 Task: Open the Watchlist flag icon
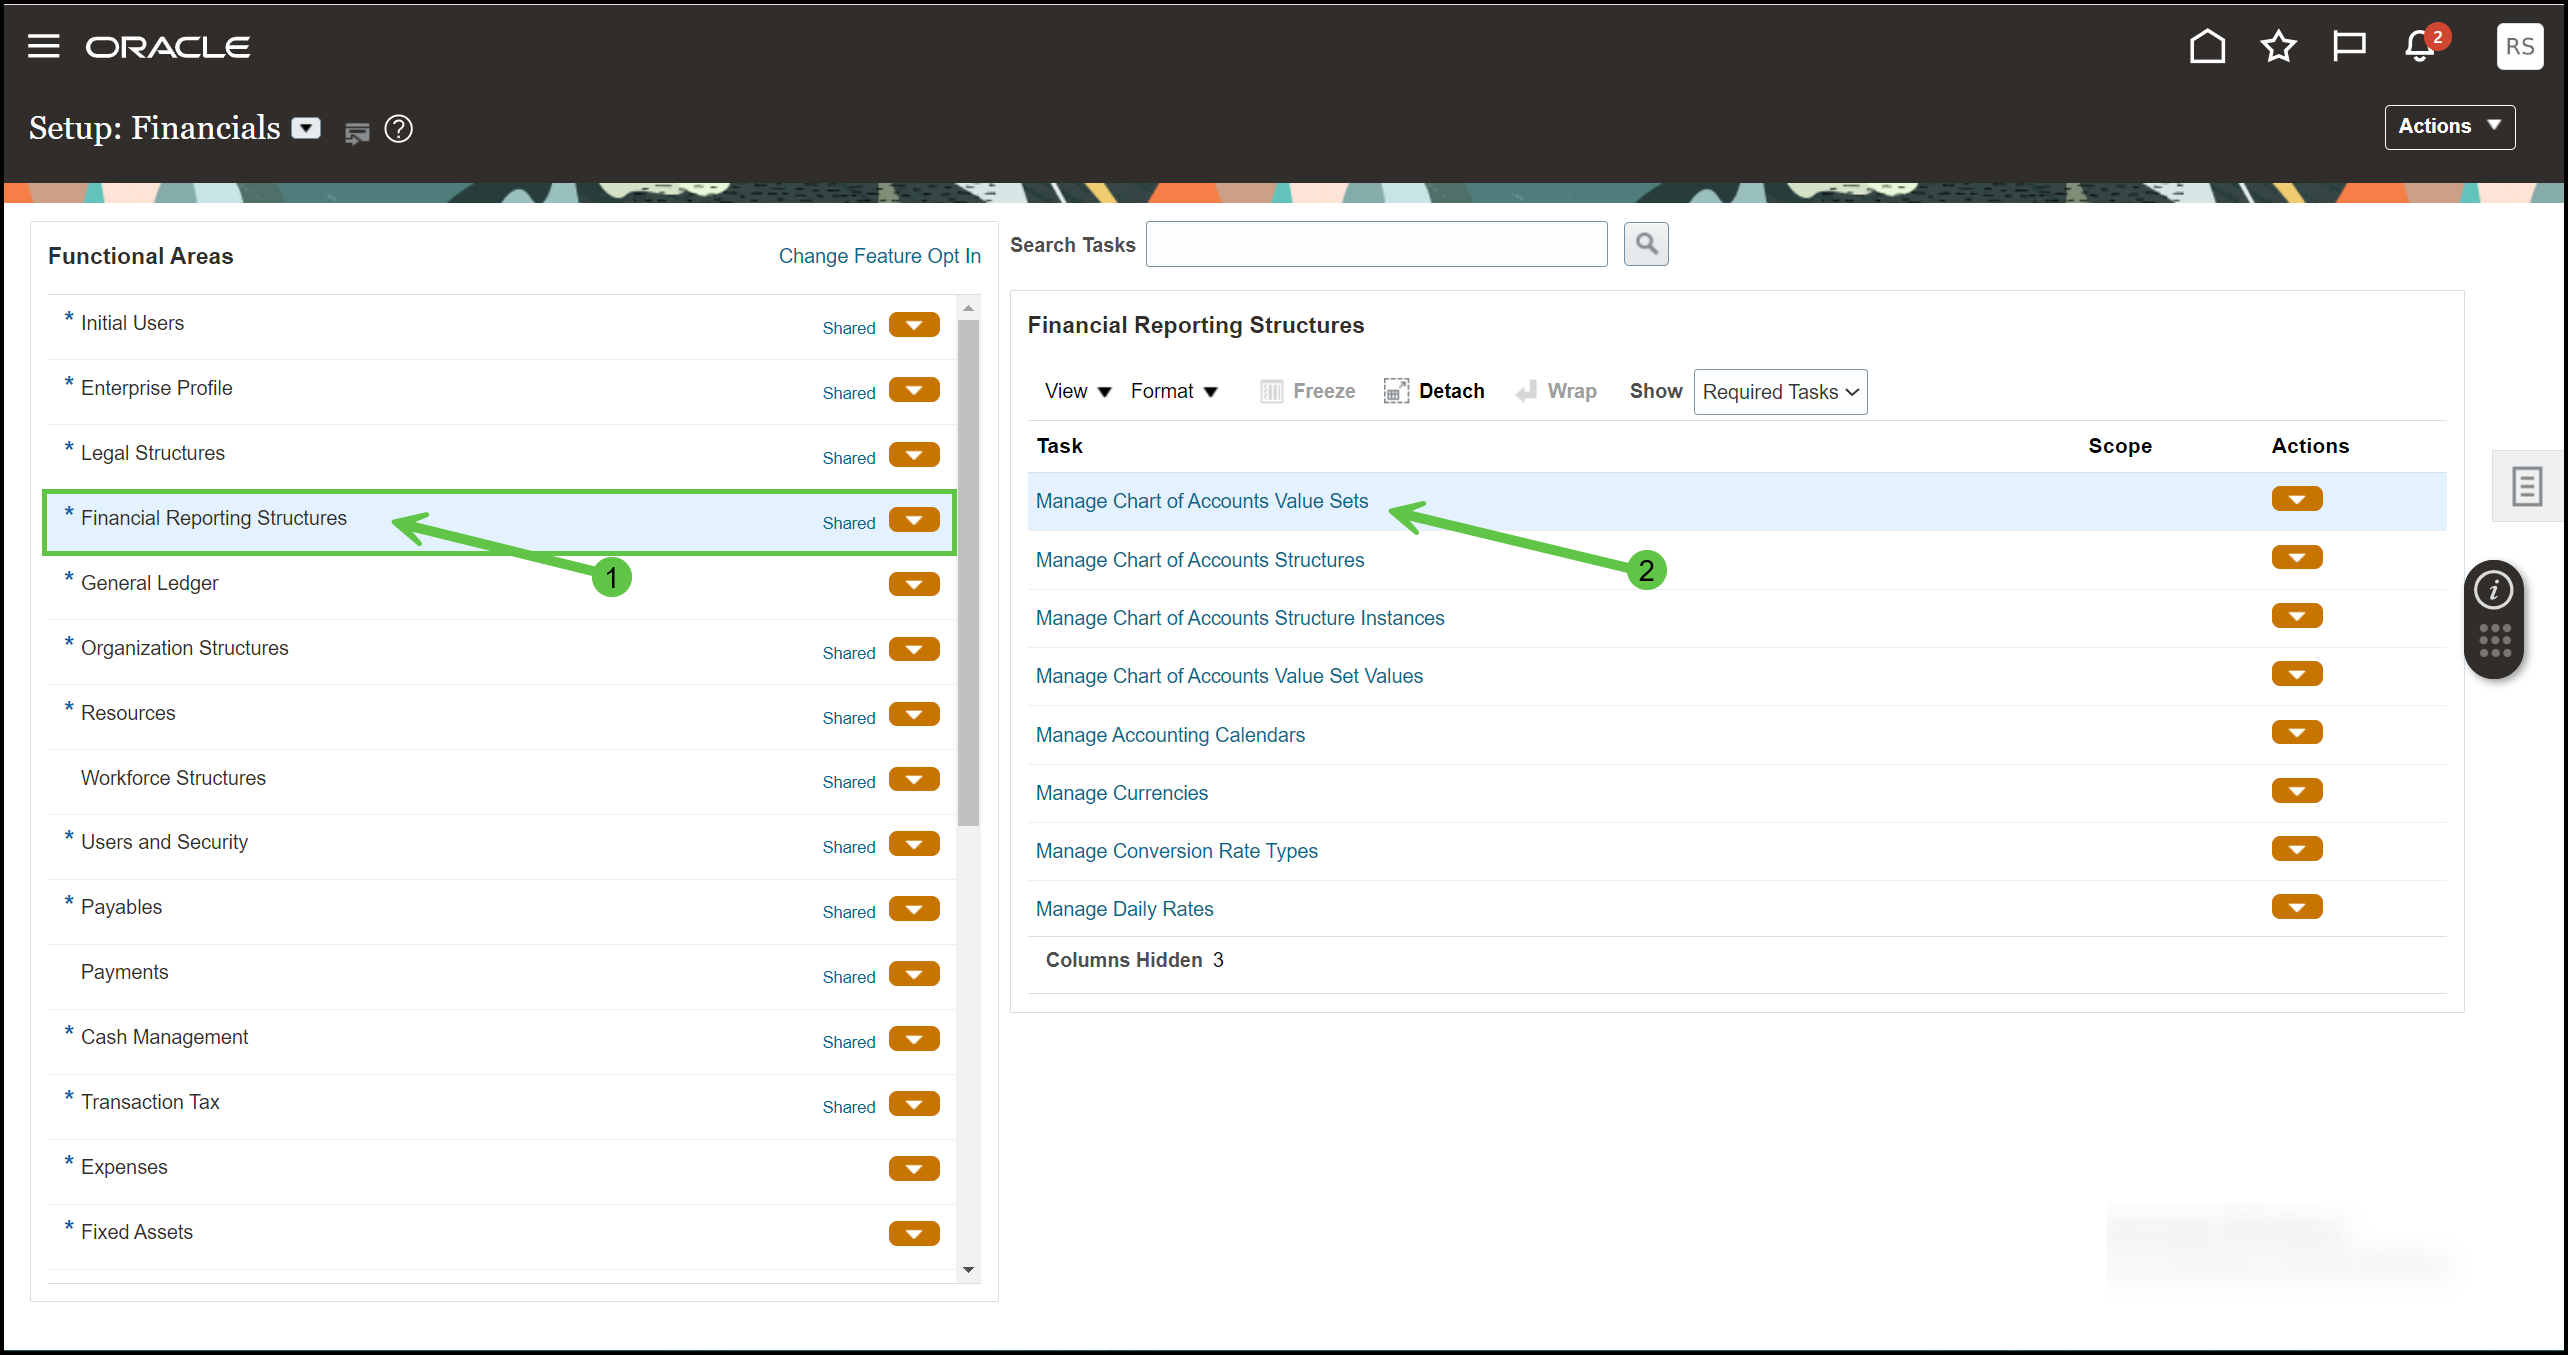point(2348,46)
